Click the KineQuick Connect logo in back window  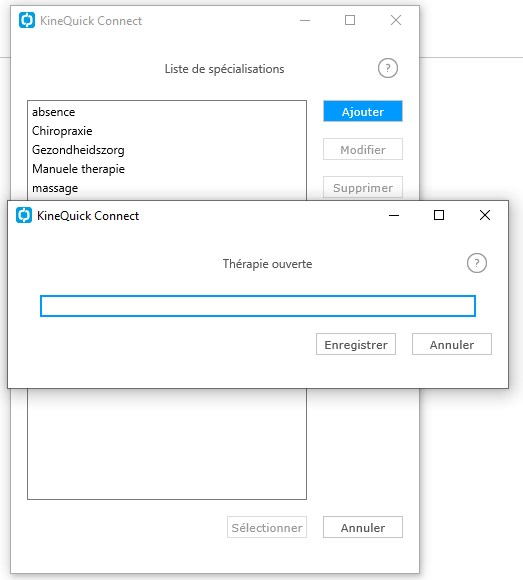pos(27,20)
